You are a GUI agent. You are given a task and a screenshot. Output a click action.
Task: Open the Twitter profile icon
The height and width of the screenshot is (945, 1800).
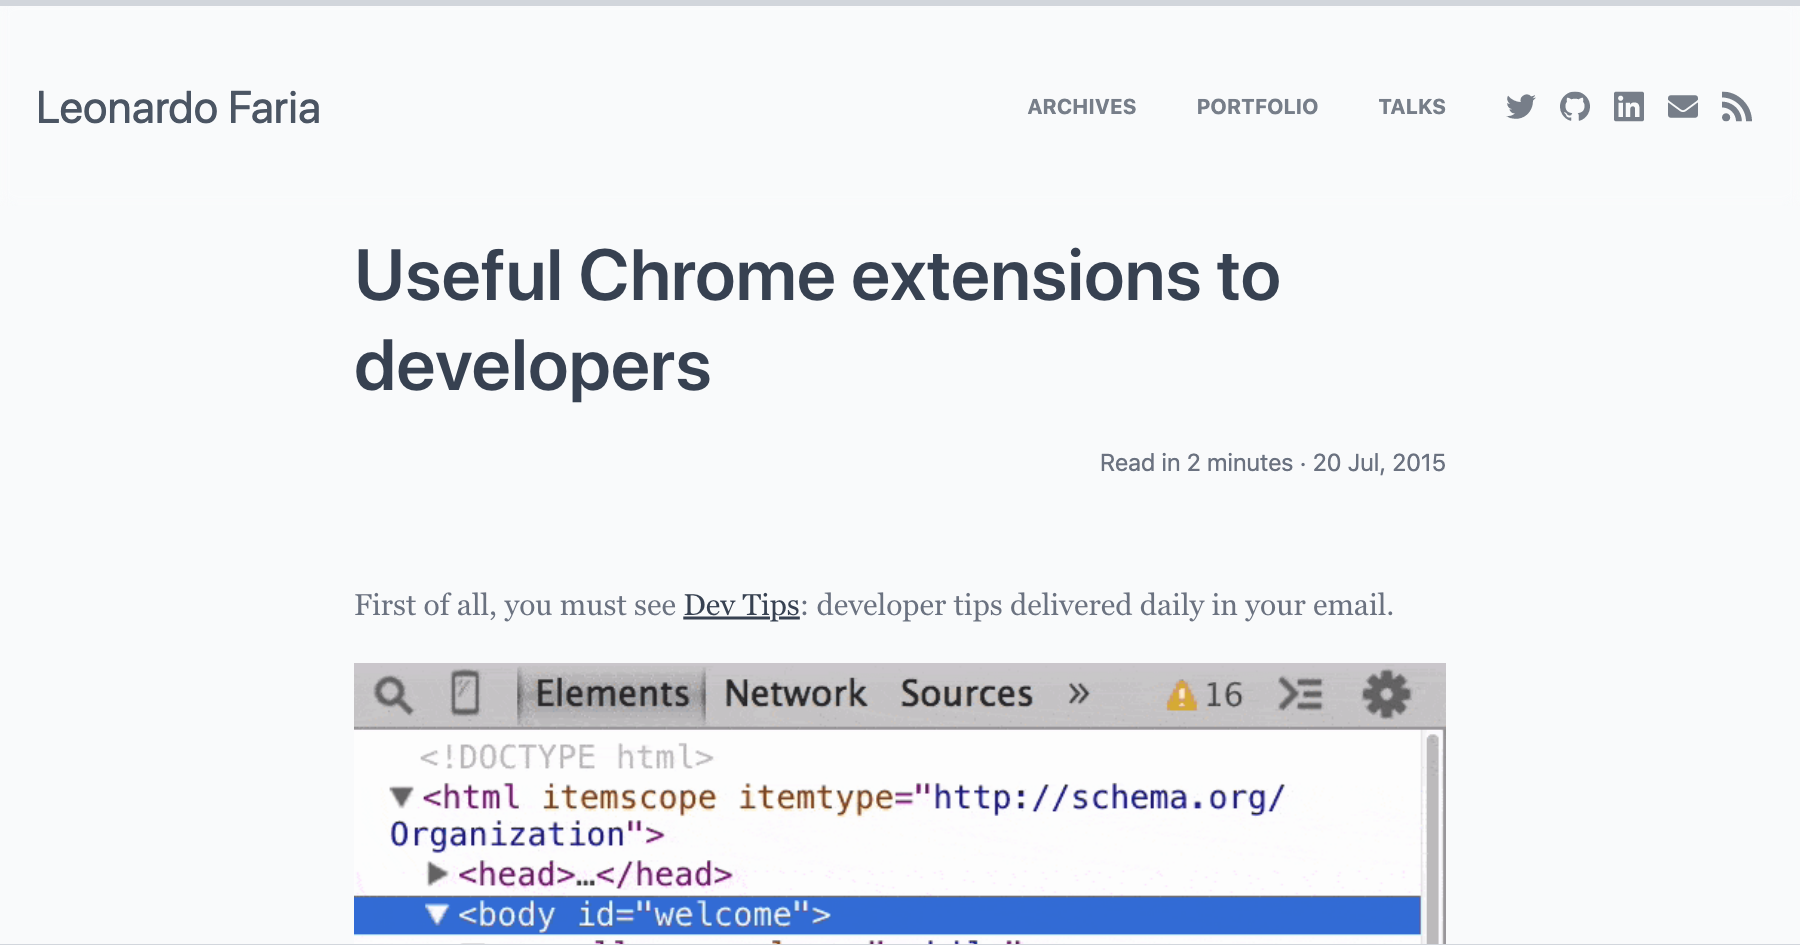coord(1520,107)
